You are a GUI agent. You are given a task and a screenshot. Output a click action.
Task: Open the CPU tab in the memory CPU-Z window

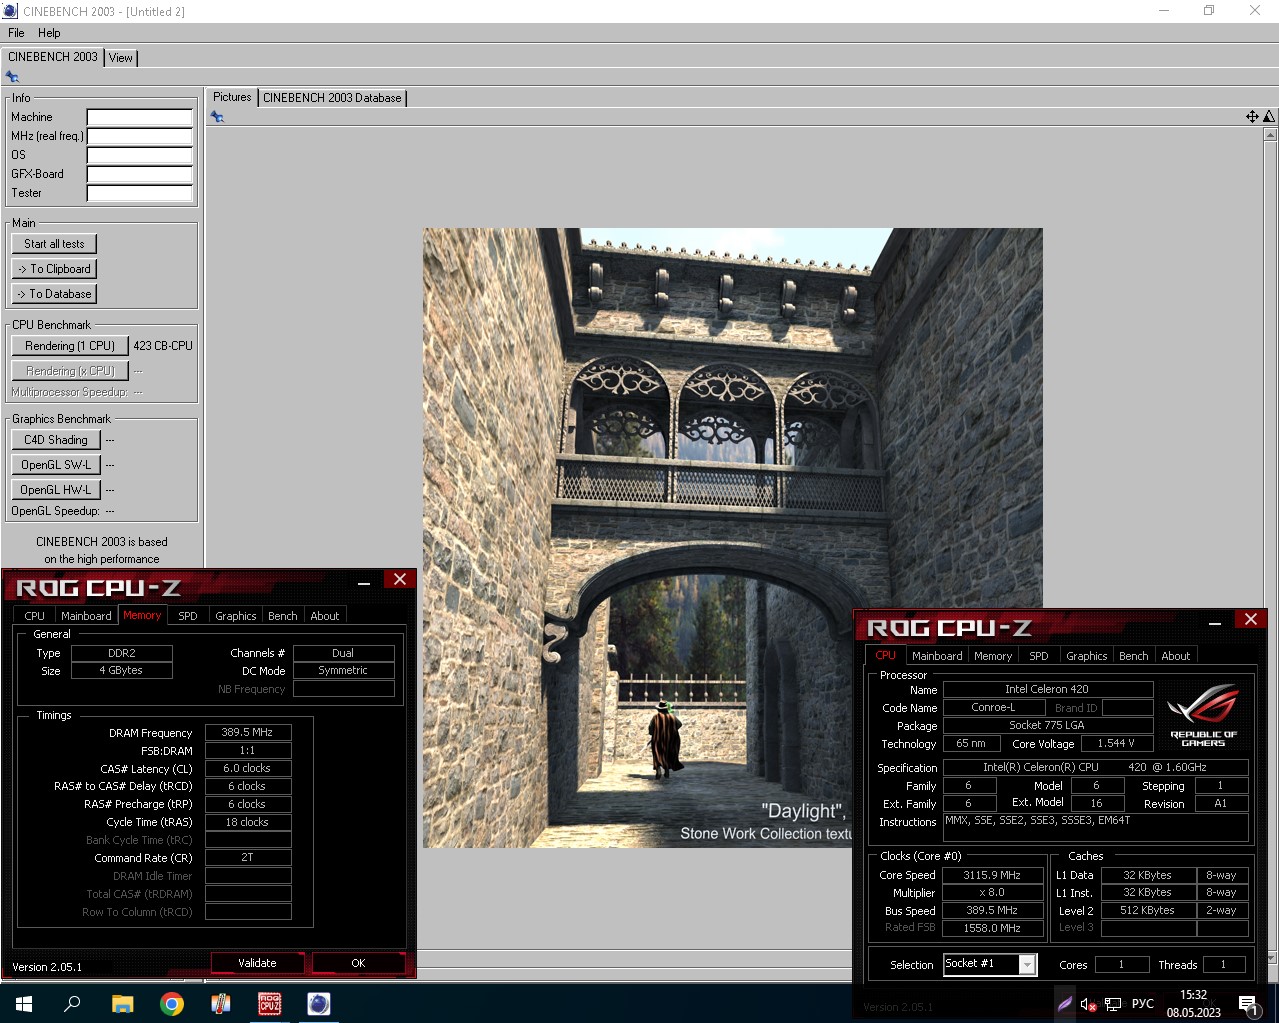click(34, 616)
